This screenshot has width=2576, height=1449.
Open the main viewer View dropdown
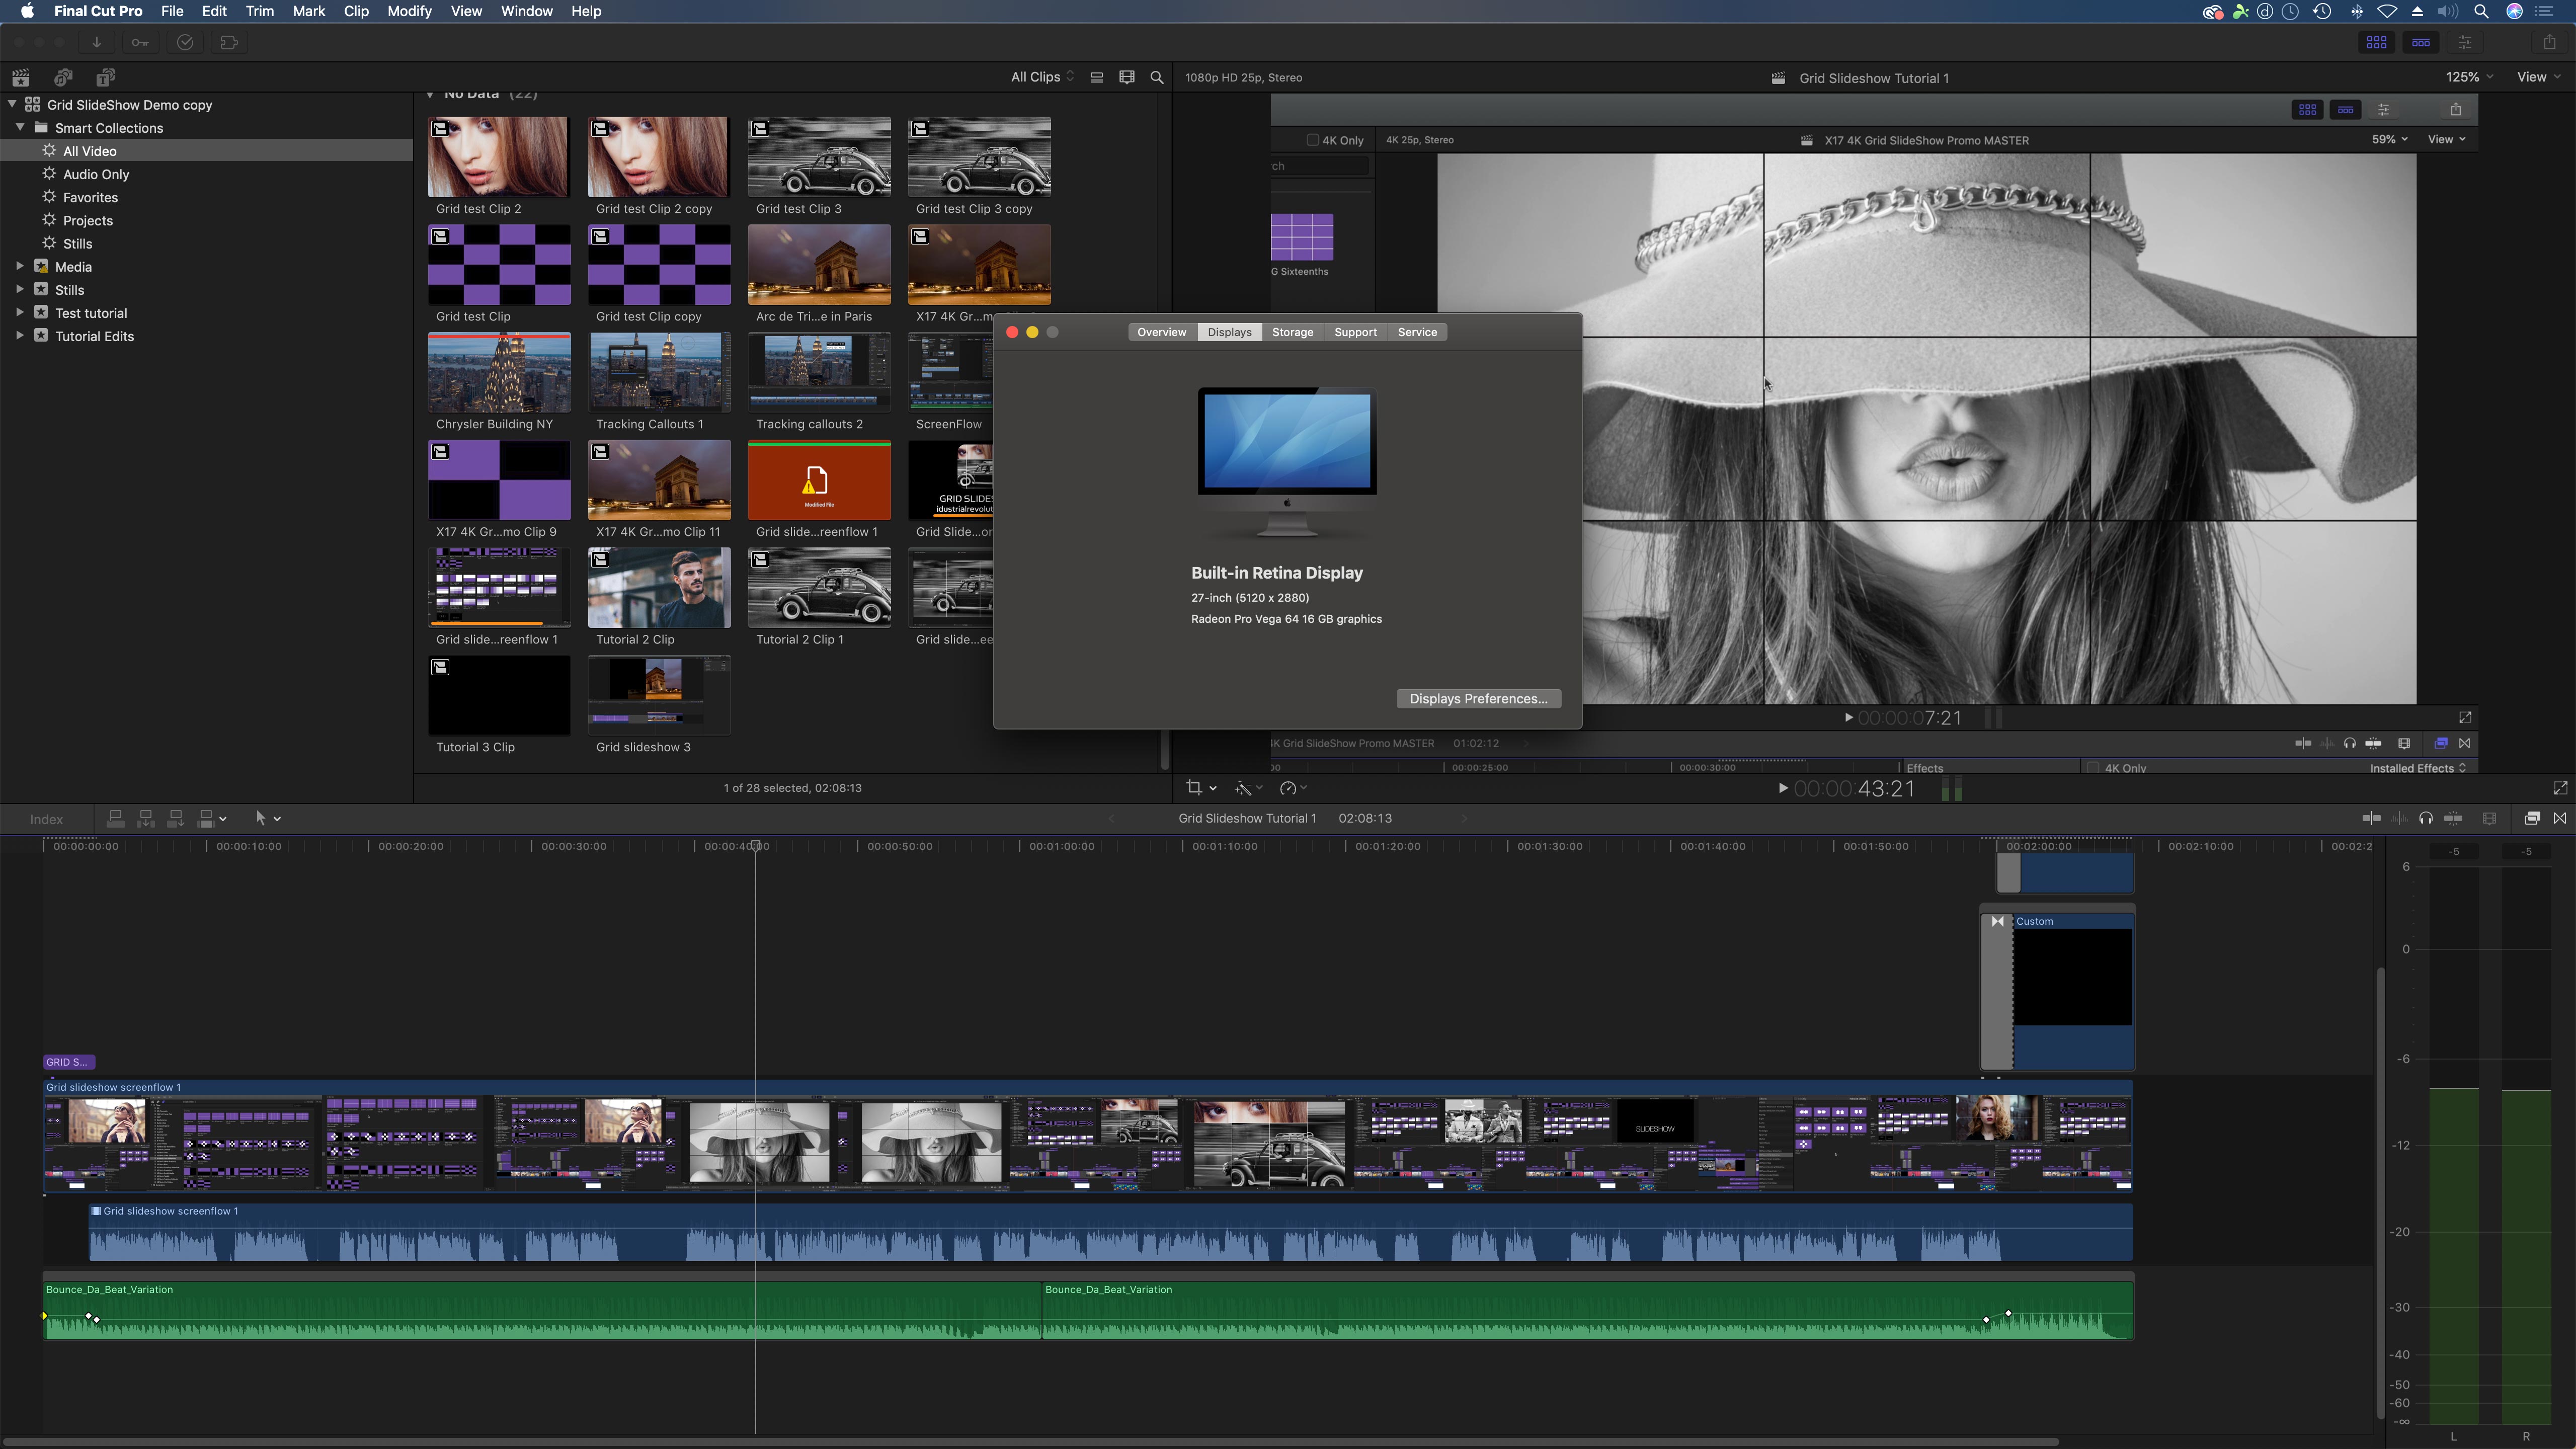point(2539,77)
